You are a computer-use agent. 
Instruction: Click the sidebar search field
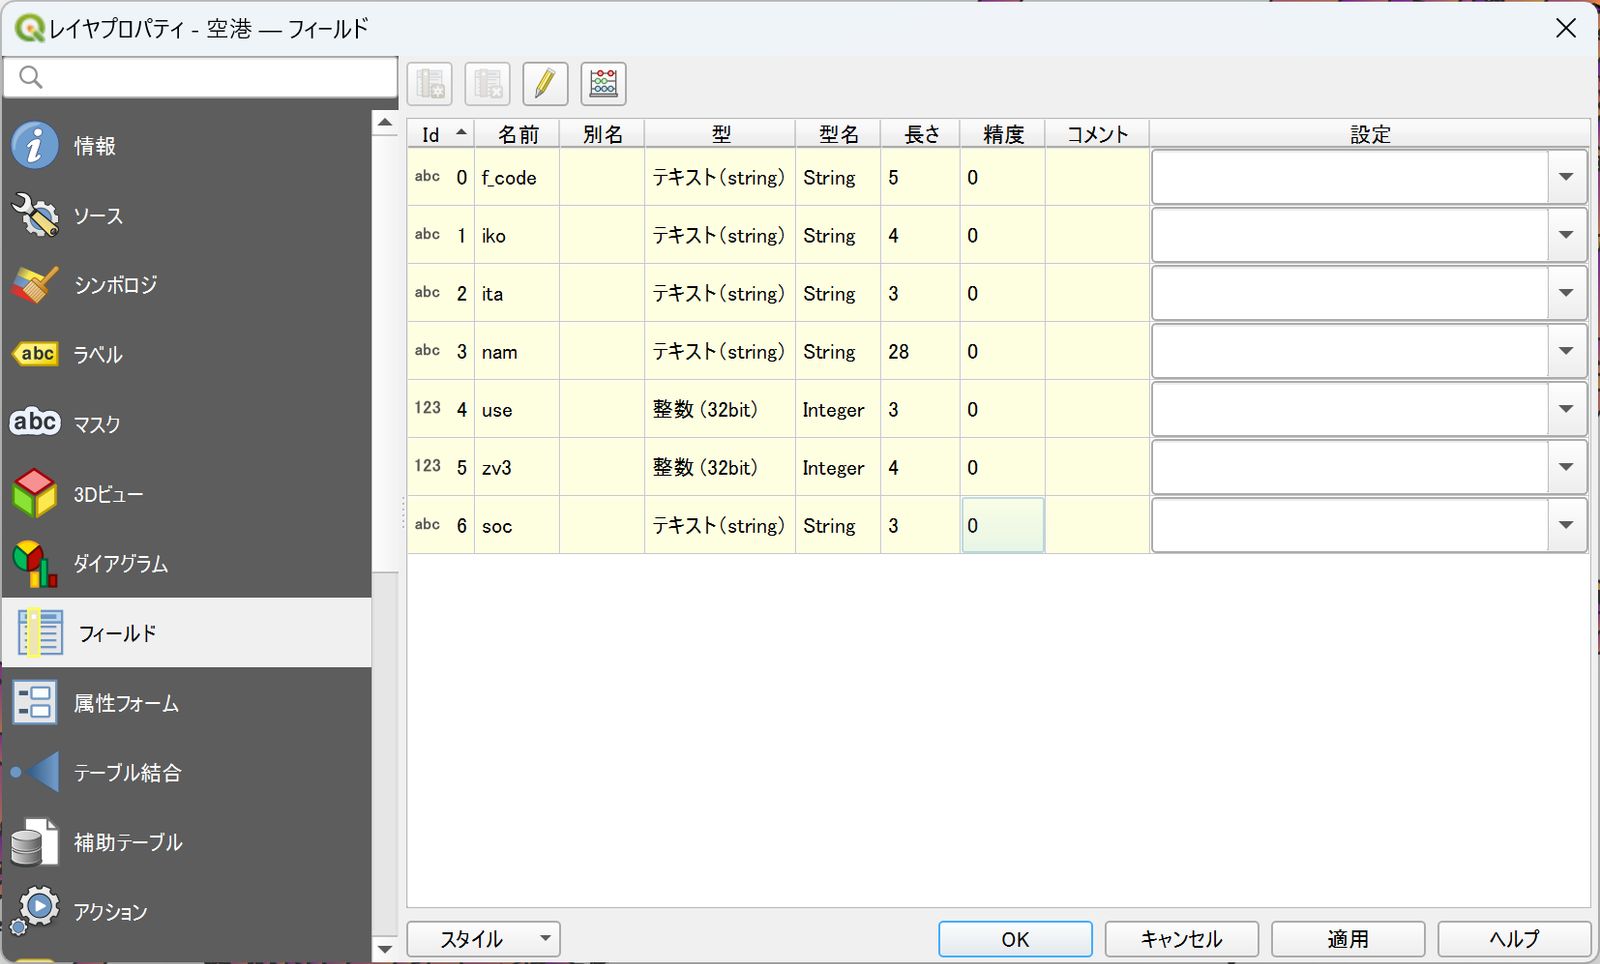[x=200, y=77]
